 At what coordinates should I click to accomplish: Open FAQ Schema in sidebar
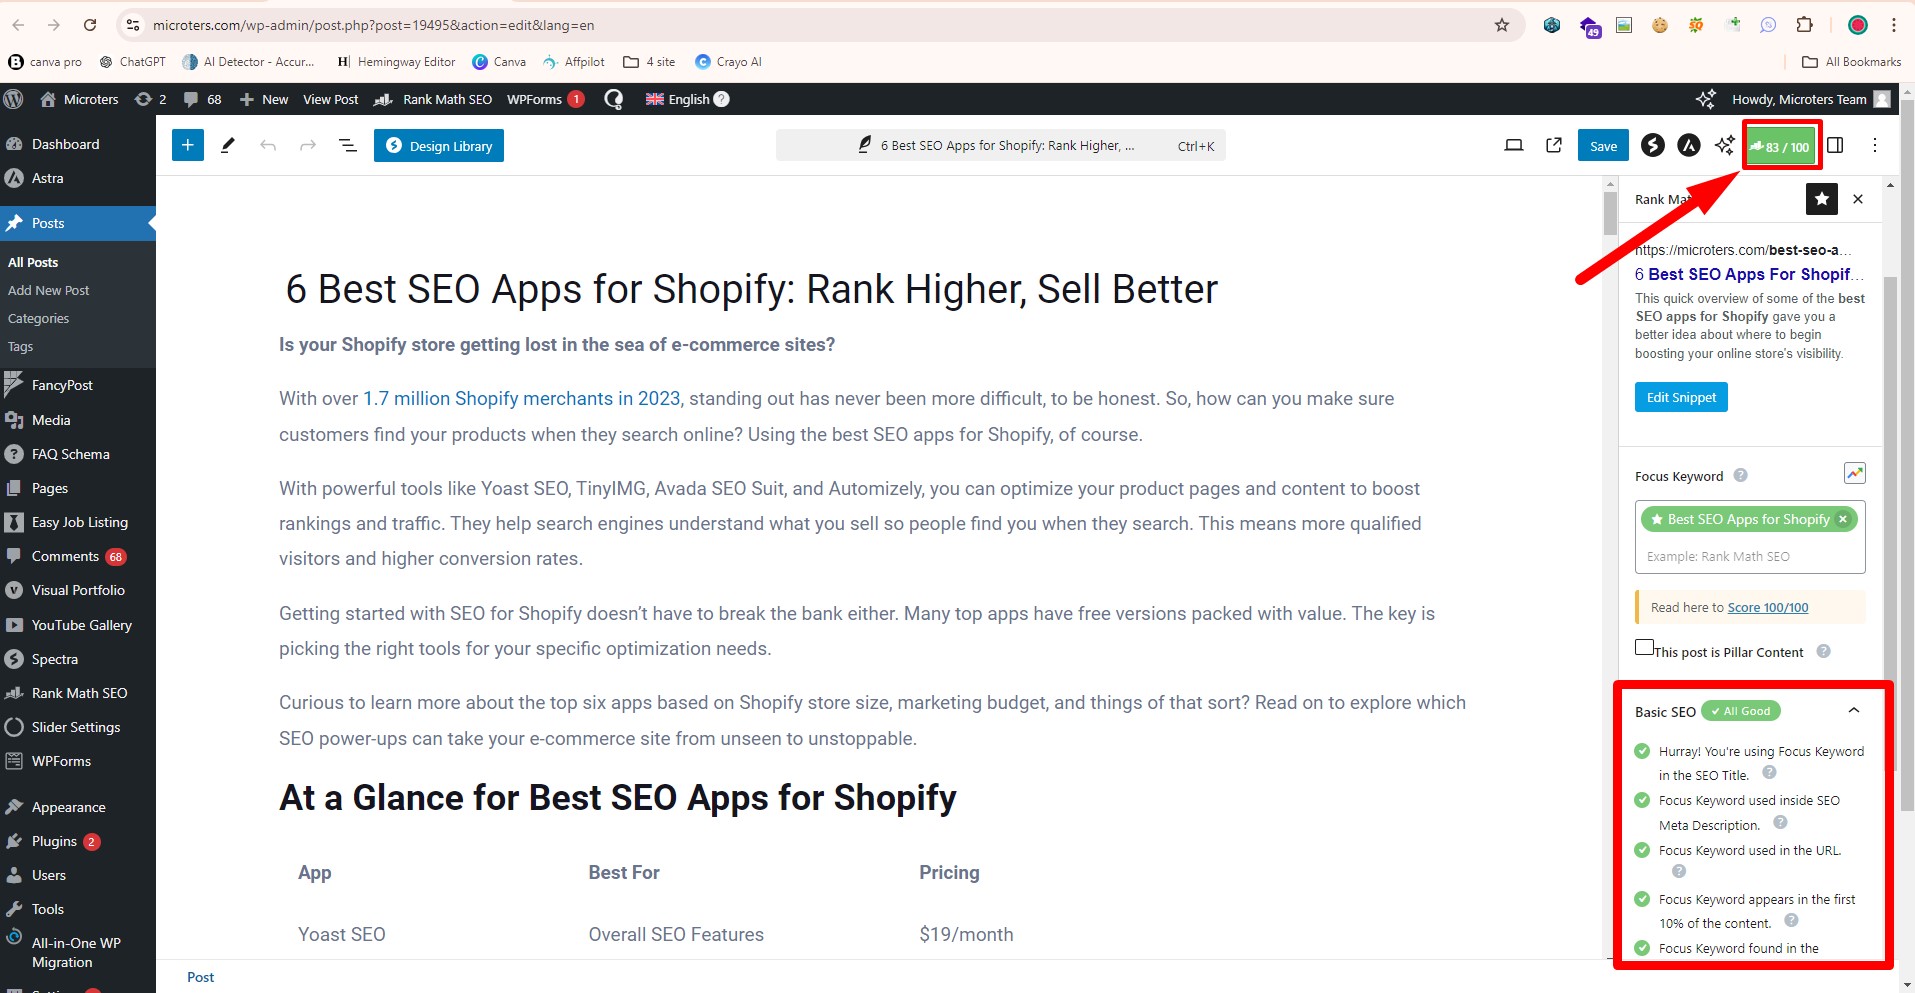point(70,454)
